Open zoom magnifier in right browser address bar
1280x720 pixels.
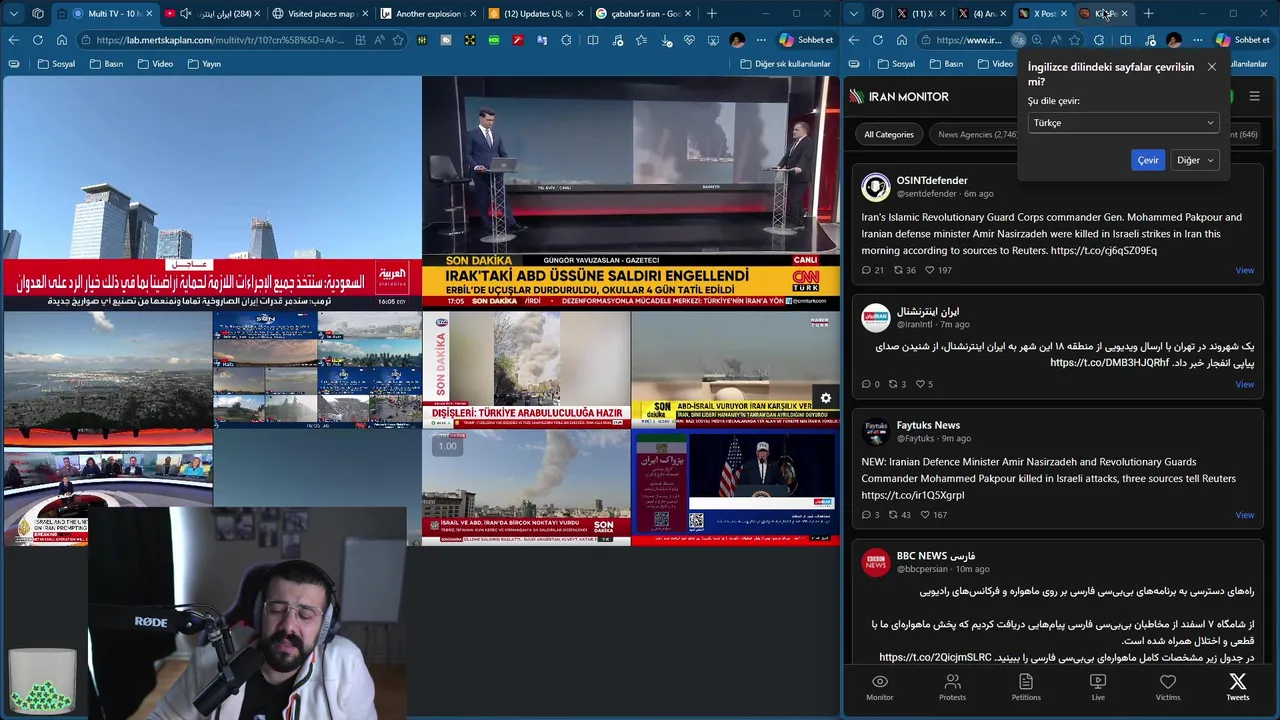(1037, 40)
